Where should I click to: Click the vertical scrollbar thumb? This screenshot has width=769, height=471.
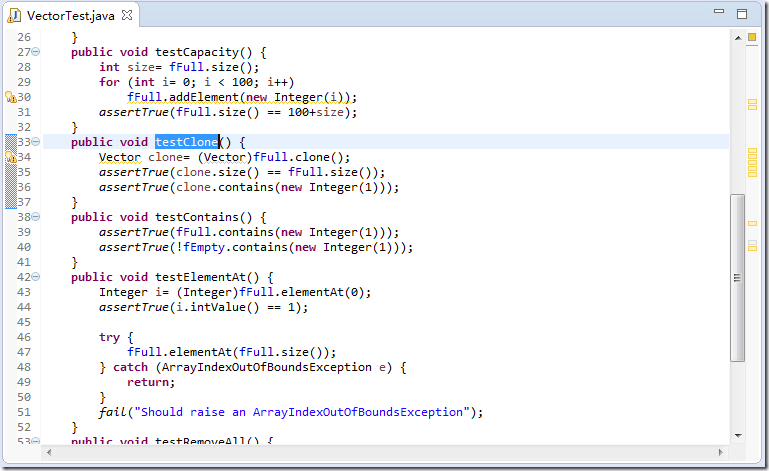[737, 278]
